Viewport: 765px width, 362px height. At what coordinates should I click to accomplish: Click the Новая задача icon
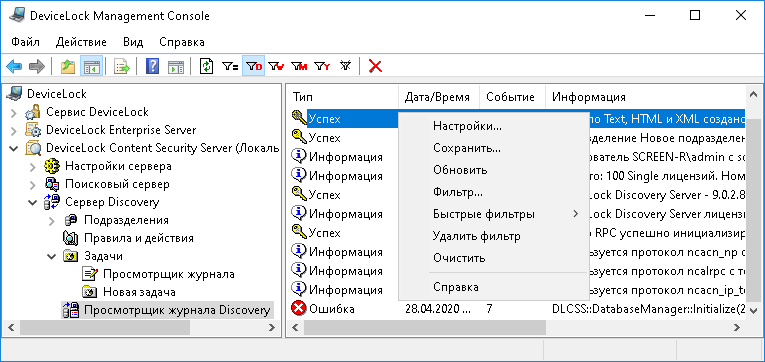[x=90, y=292]
